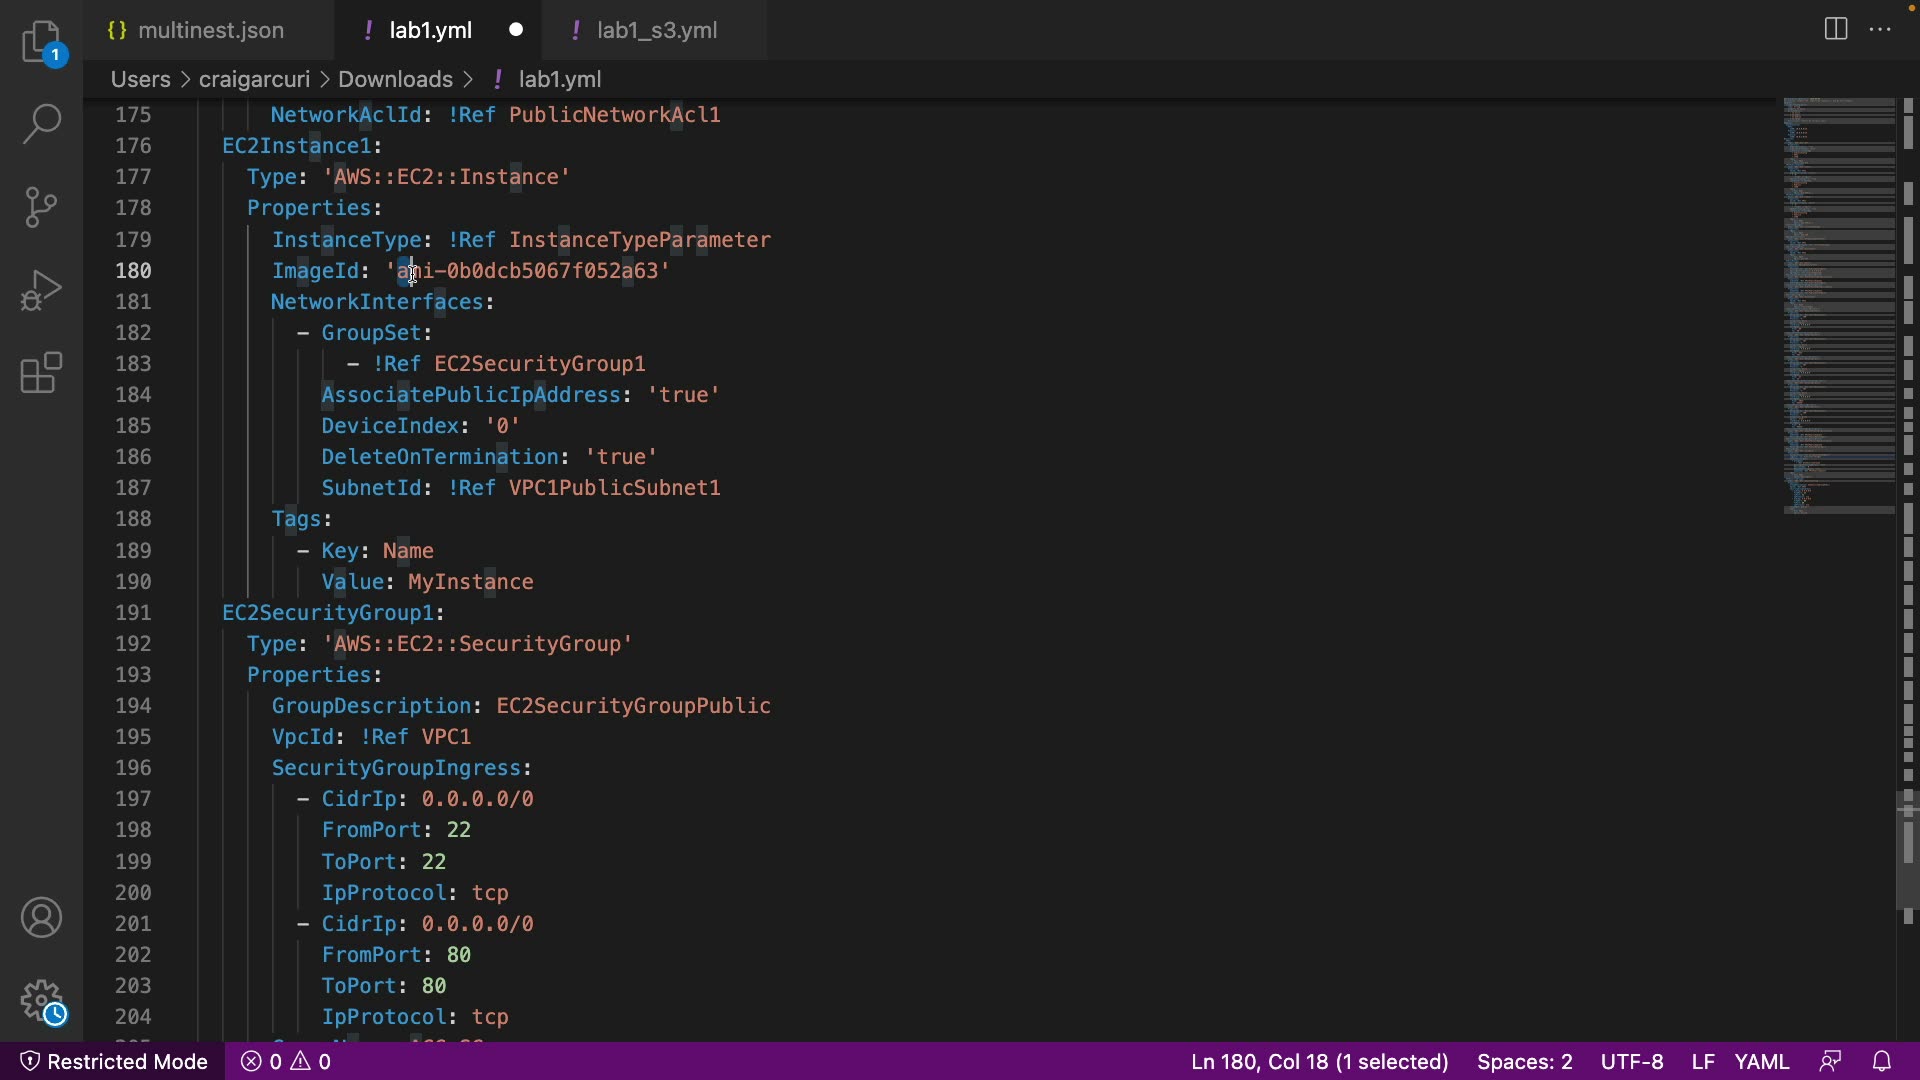Open the errors and warnings problems indicator

[x=287, y=1061]
